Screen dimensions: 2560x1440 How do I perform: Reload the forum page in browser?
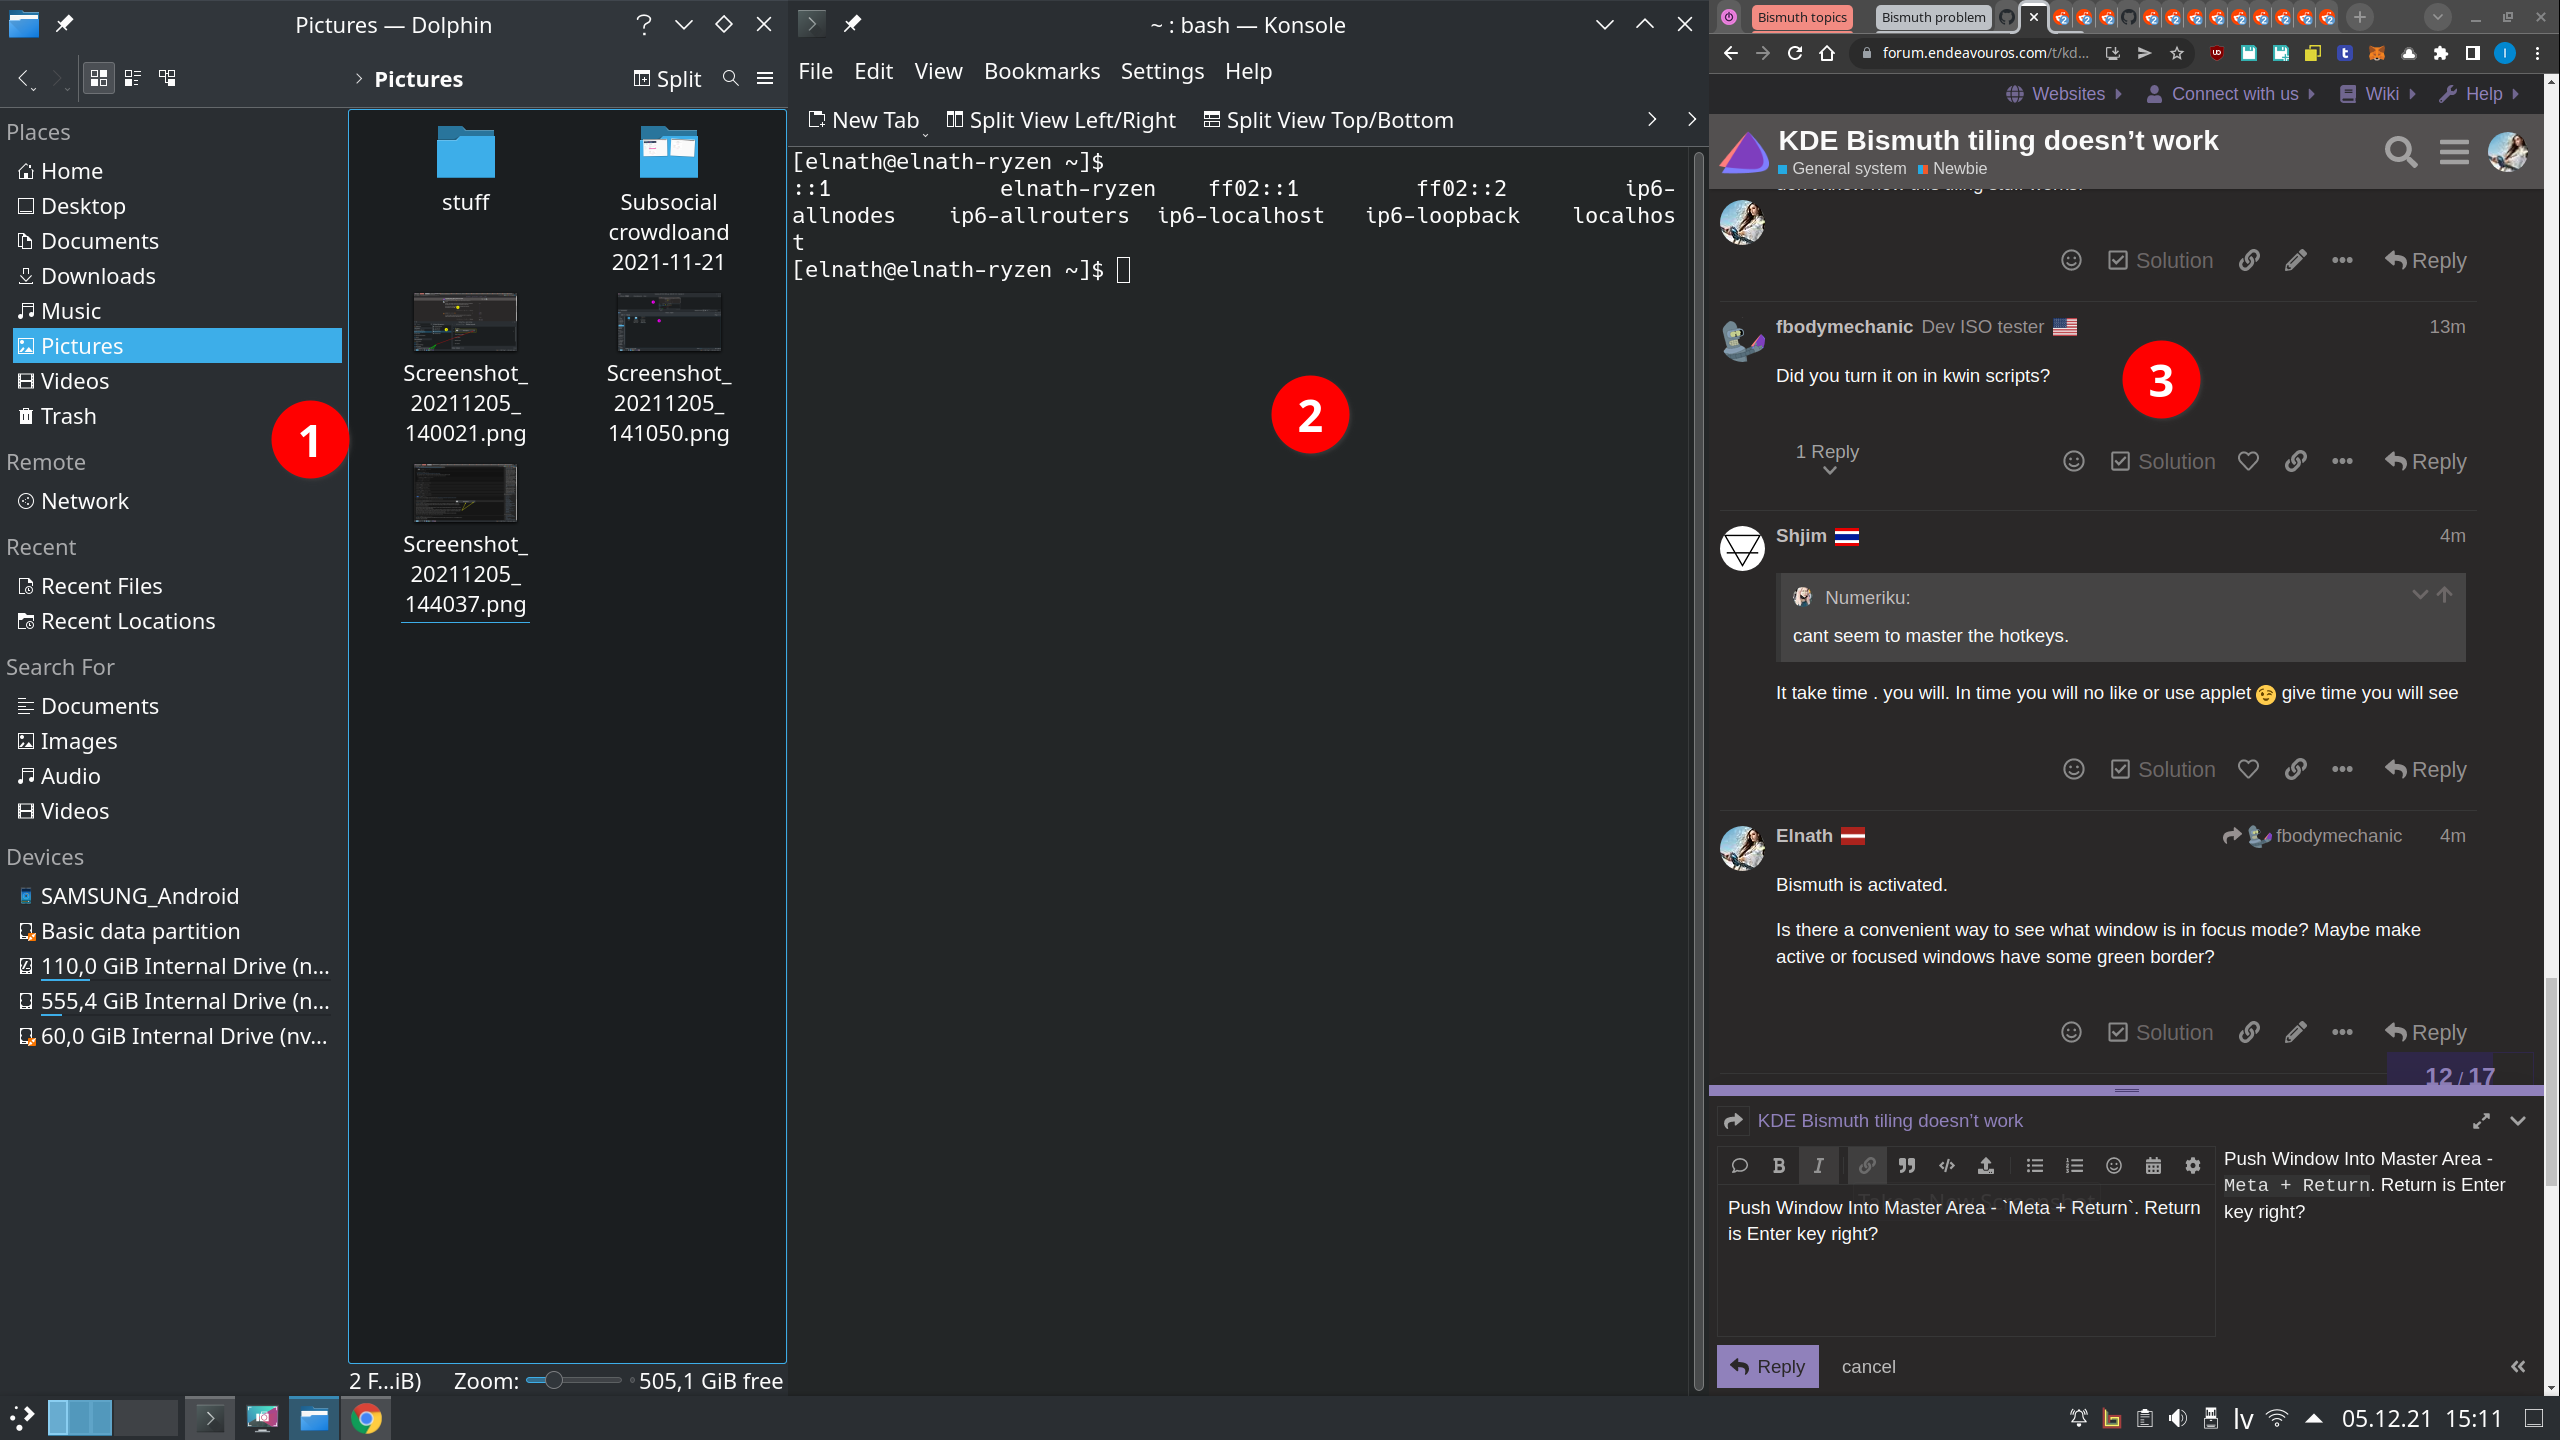(x=1795, y=53)
